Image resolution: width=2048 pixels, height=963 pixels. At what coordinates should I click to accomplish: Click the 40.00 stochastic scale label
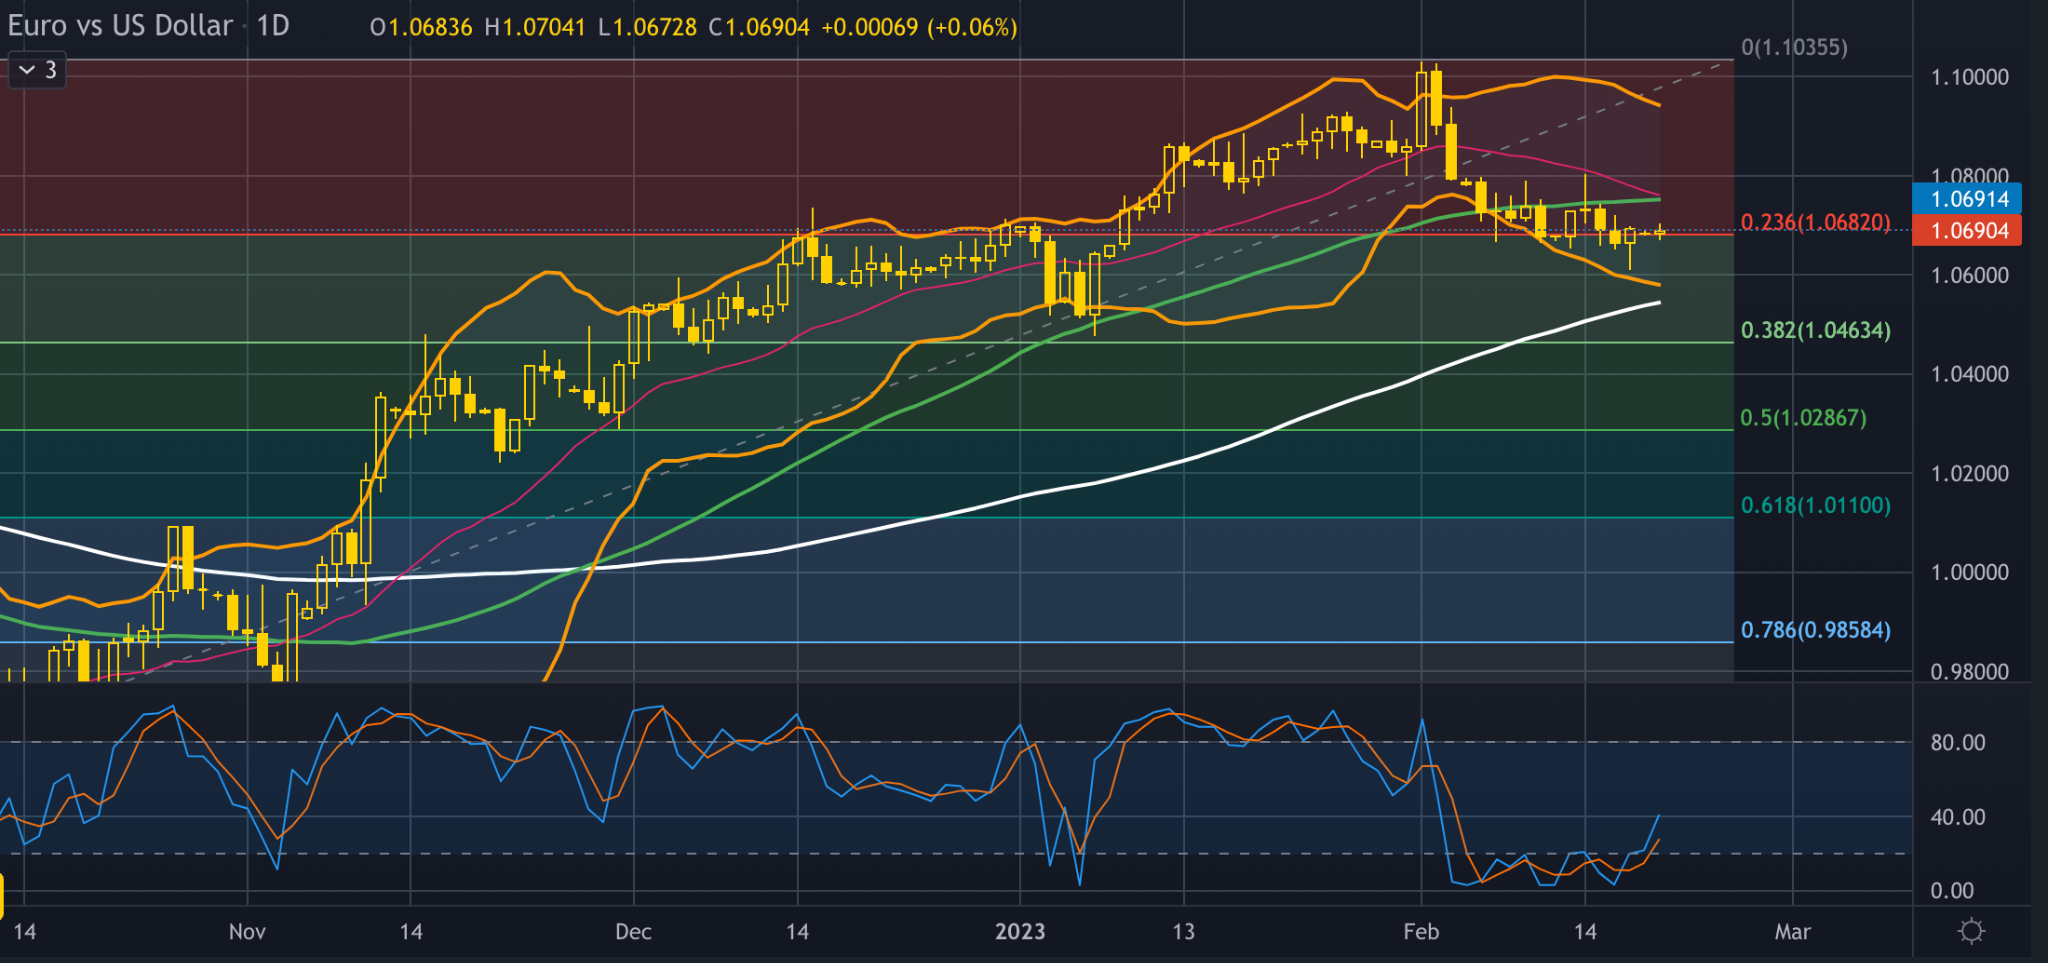(1957, 817)
